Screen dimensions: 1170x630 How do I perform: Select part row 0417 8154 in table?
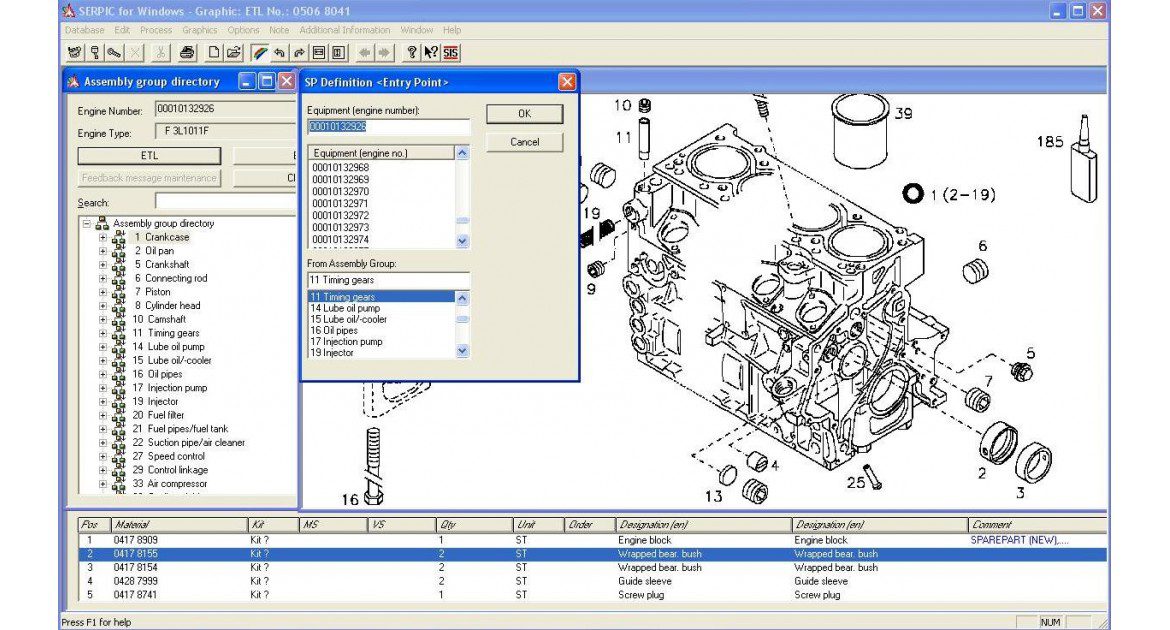coord(135,567)
